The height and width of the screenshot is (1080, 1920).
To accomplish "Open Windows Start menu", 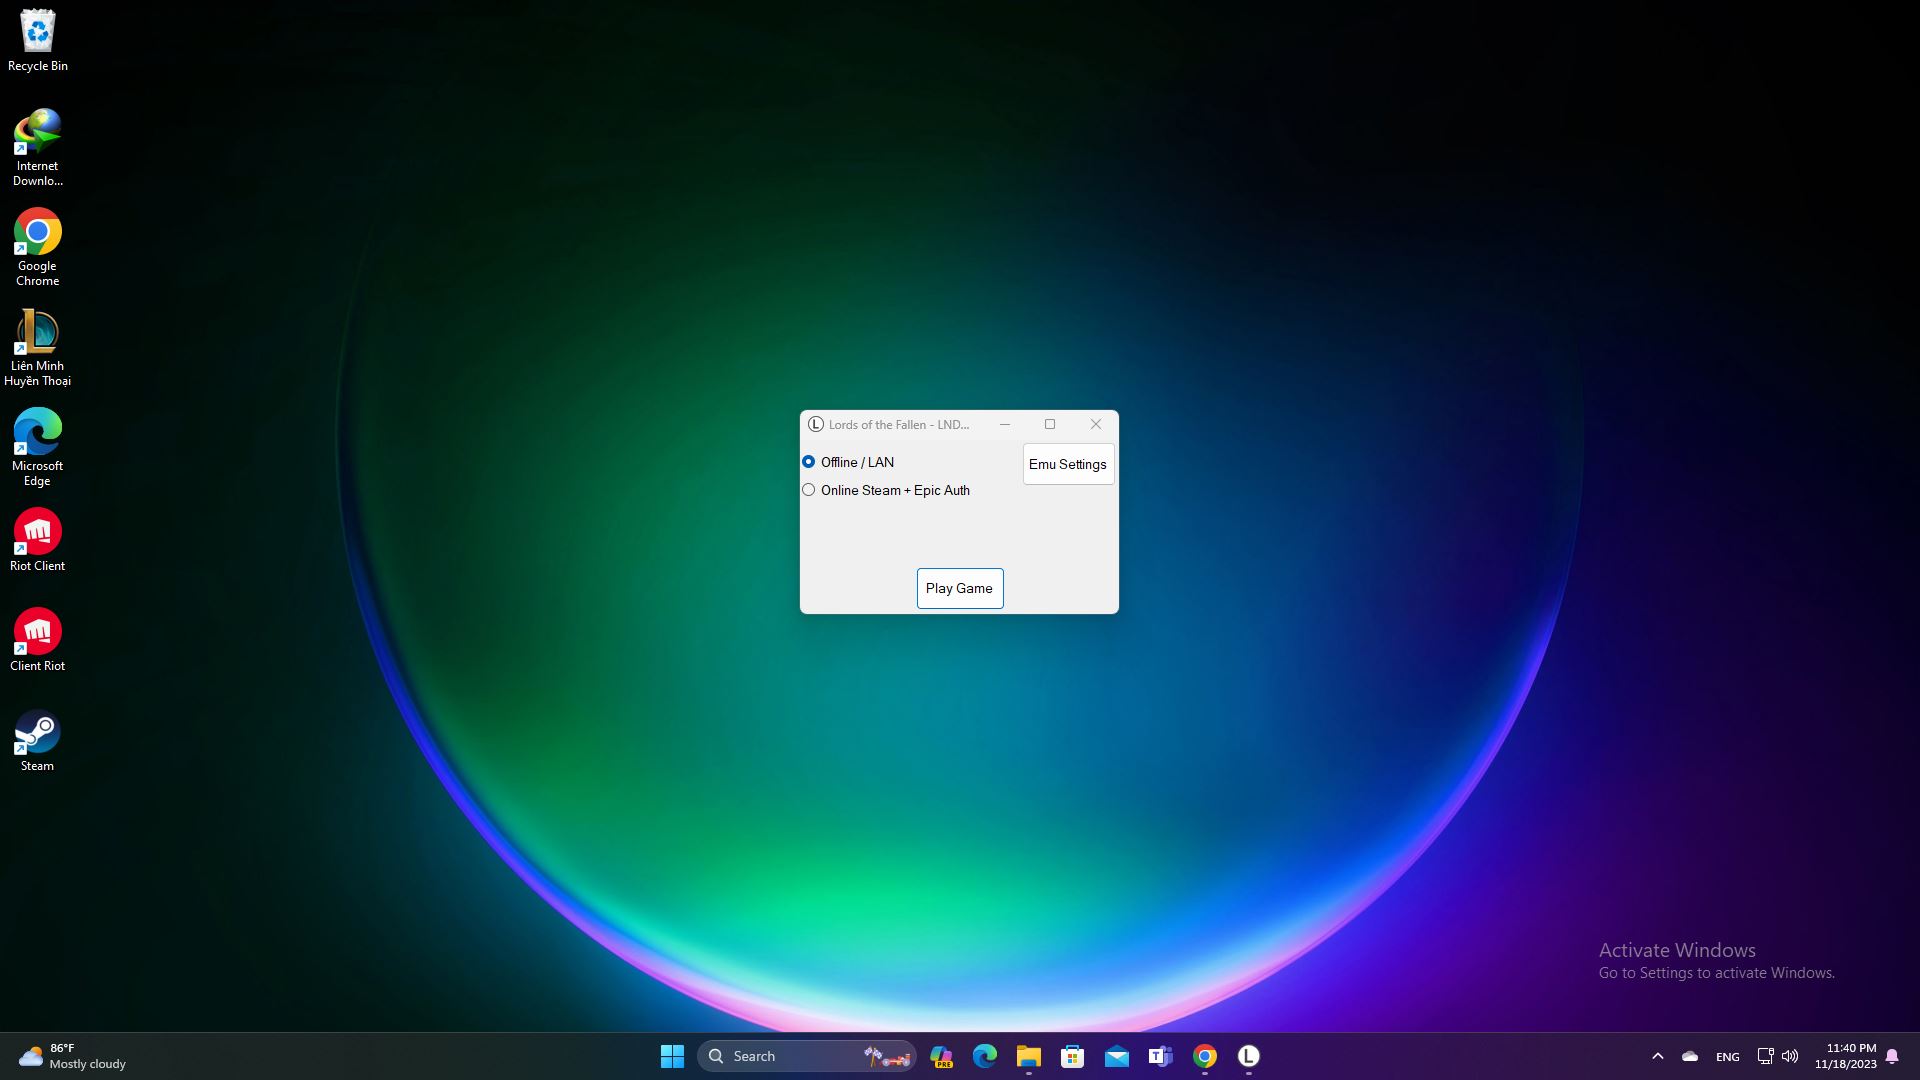I will (x=673, y=1055).
